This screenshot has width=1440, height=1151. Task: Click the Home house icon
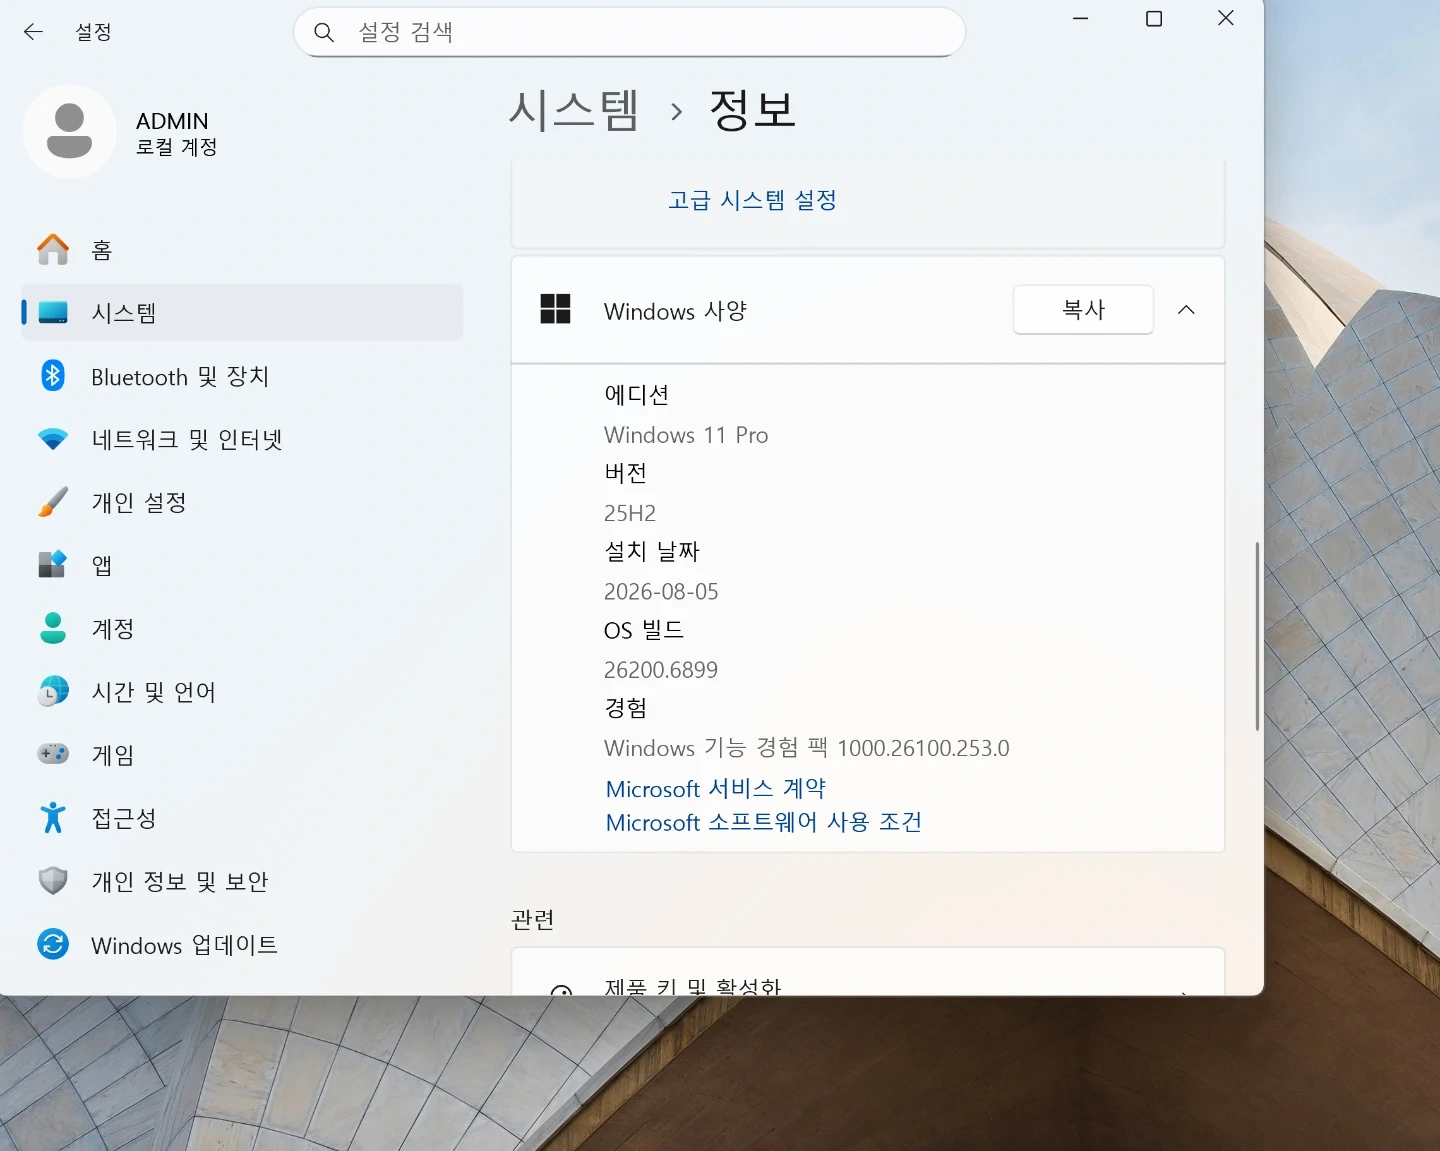point(53,250)
